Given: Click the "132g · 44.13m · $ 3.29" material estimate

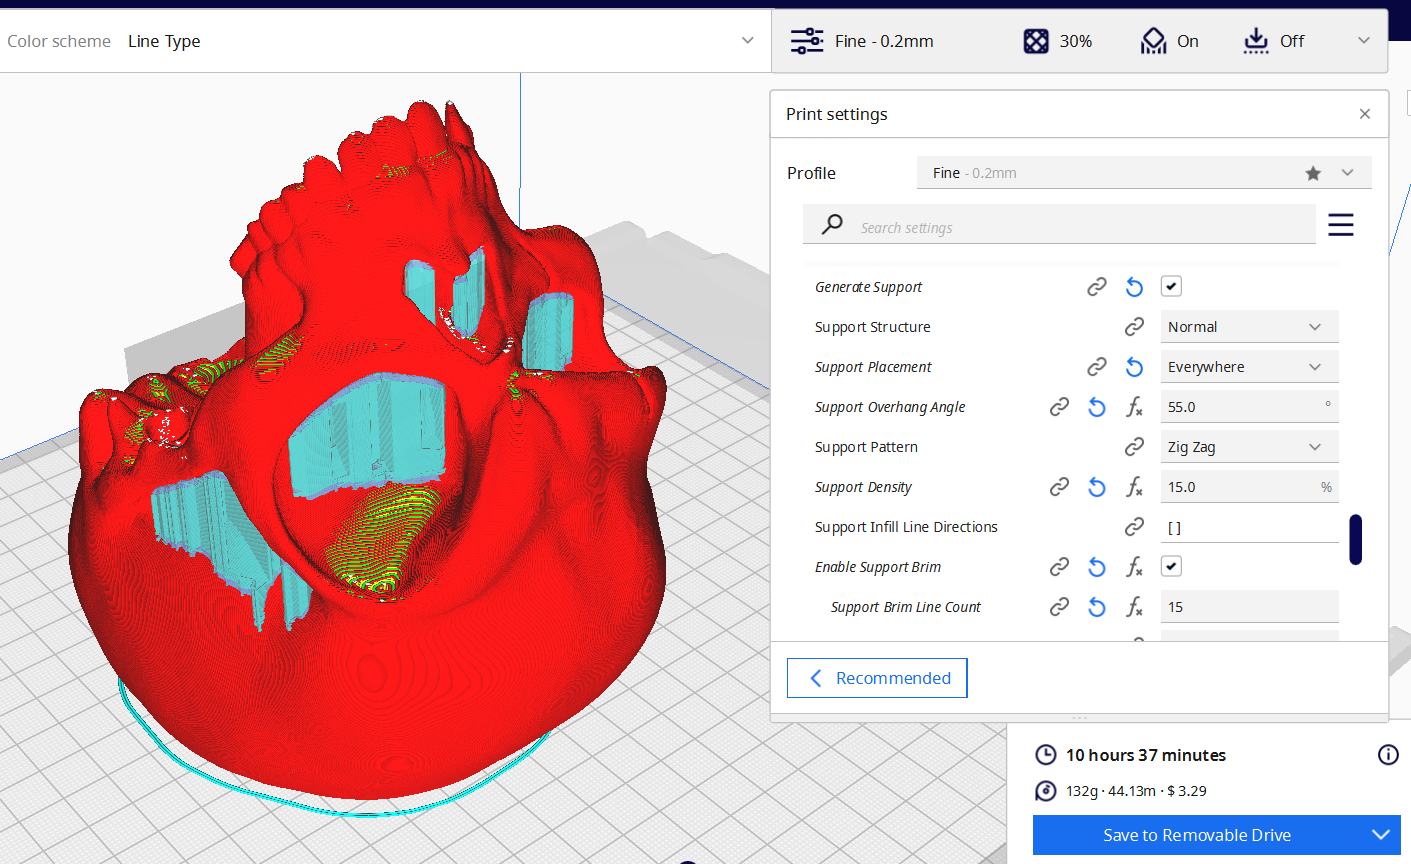Looking at the screenshot, I should [1136, 791].
